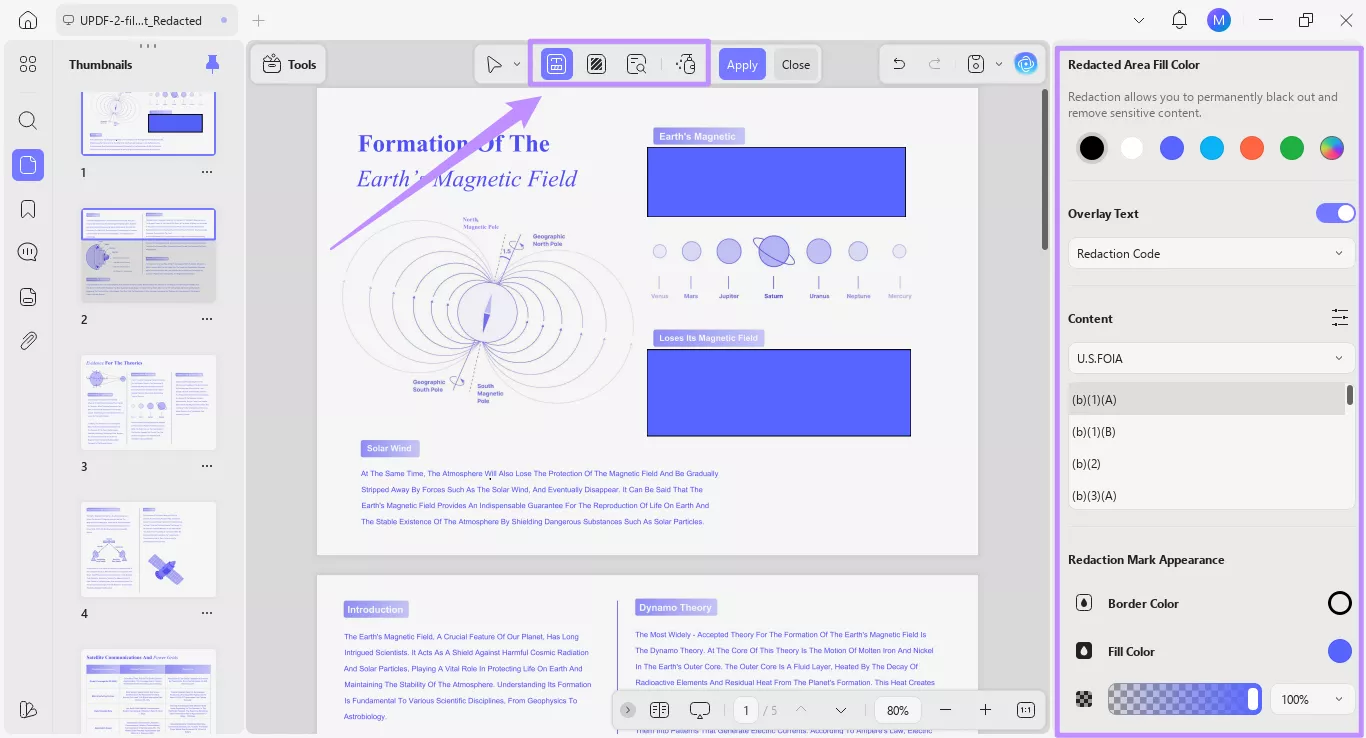Open the Layers panel icon

[28, 709]
